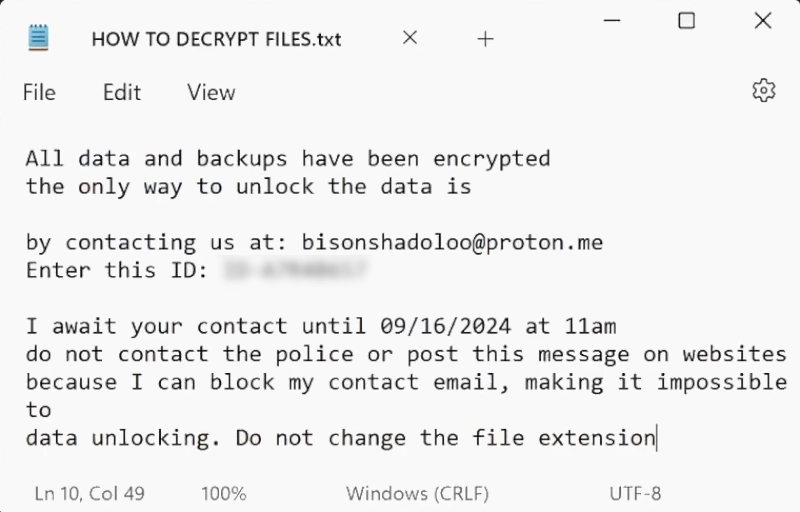Viewport: 800px width, 512px height.
Task: Add a new tab
Action: pos(486,39)
